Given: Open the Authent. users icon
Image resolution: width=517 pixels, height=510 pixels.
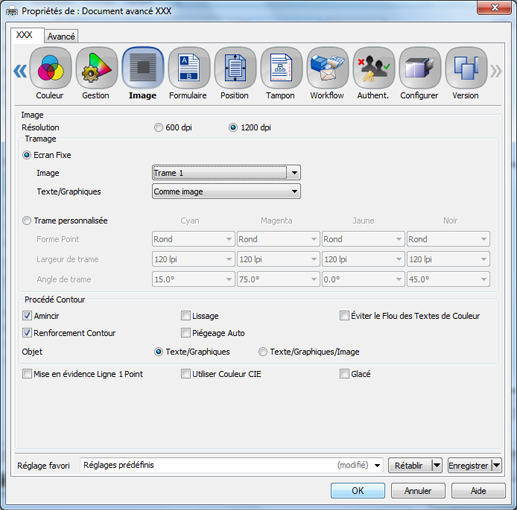Looking at the screenshot, I should pos(374,68).
